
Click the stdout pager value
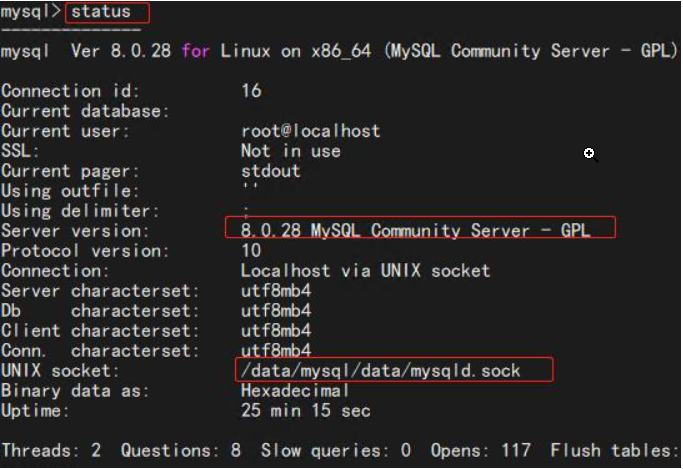coord(270,171)
